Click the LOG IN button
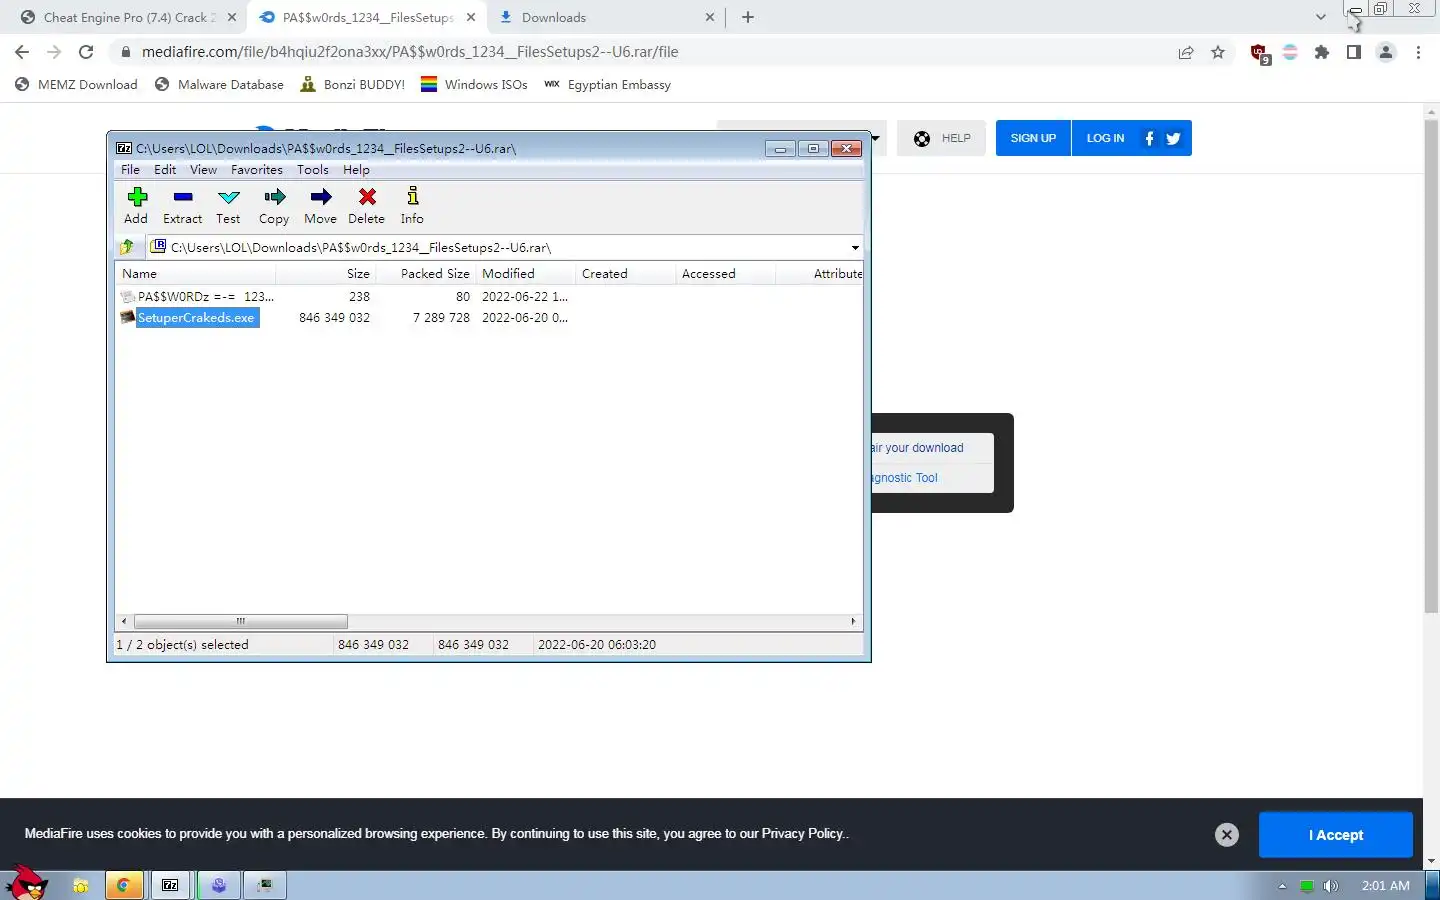Viewport: 1440px width, 900px height. [x=1105, y=138]
